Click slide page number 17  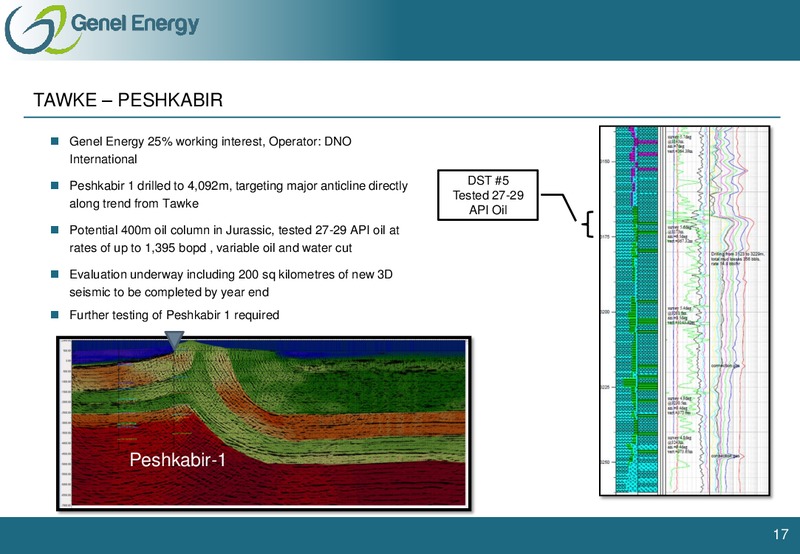pyautogui.click(x=781, y=534)
